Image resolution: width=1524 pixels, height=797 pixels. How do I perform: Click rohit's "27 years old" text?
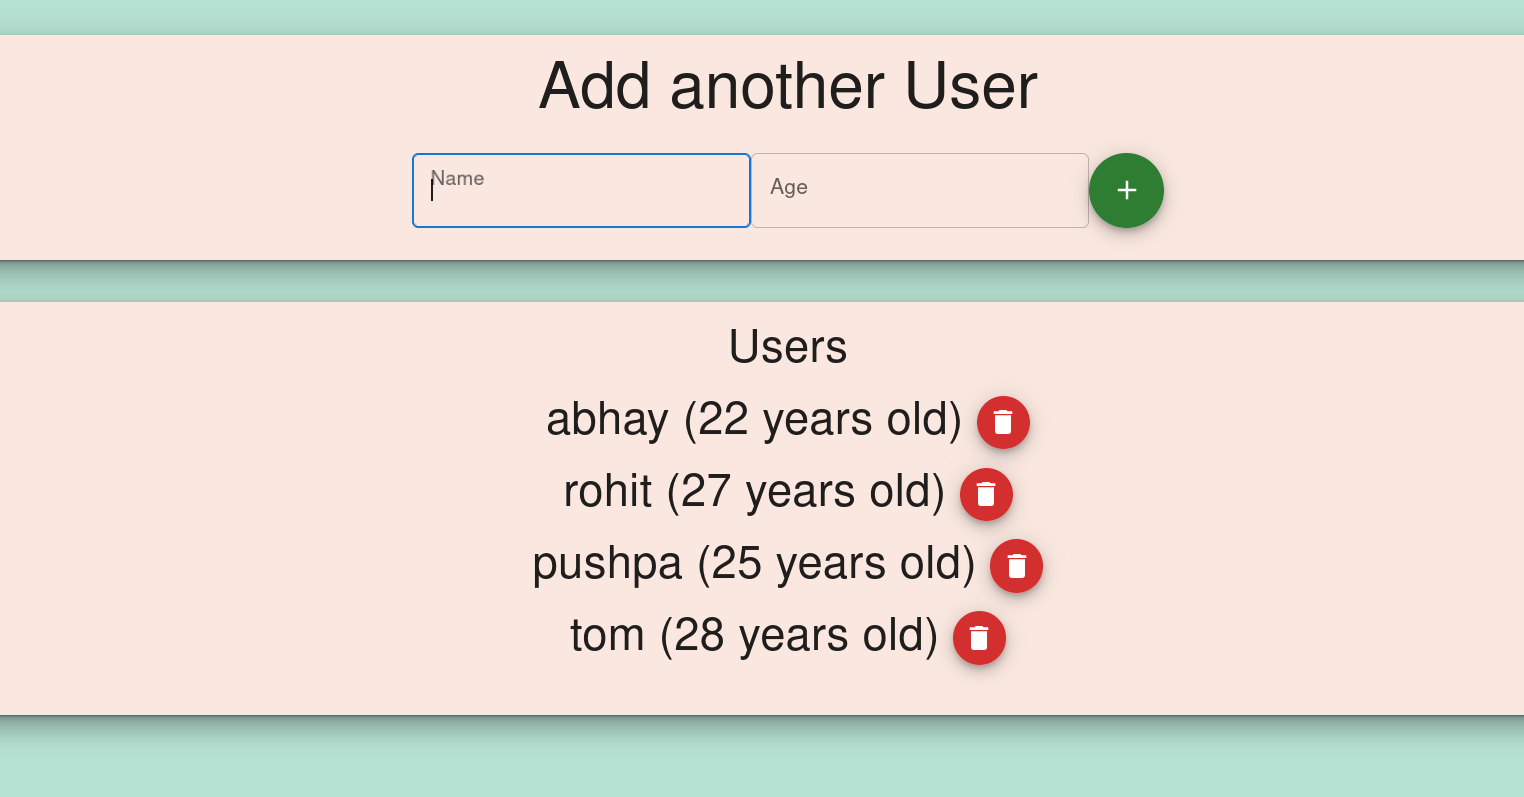tap(805, 491)
